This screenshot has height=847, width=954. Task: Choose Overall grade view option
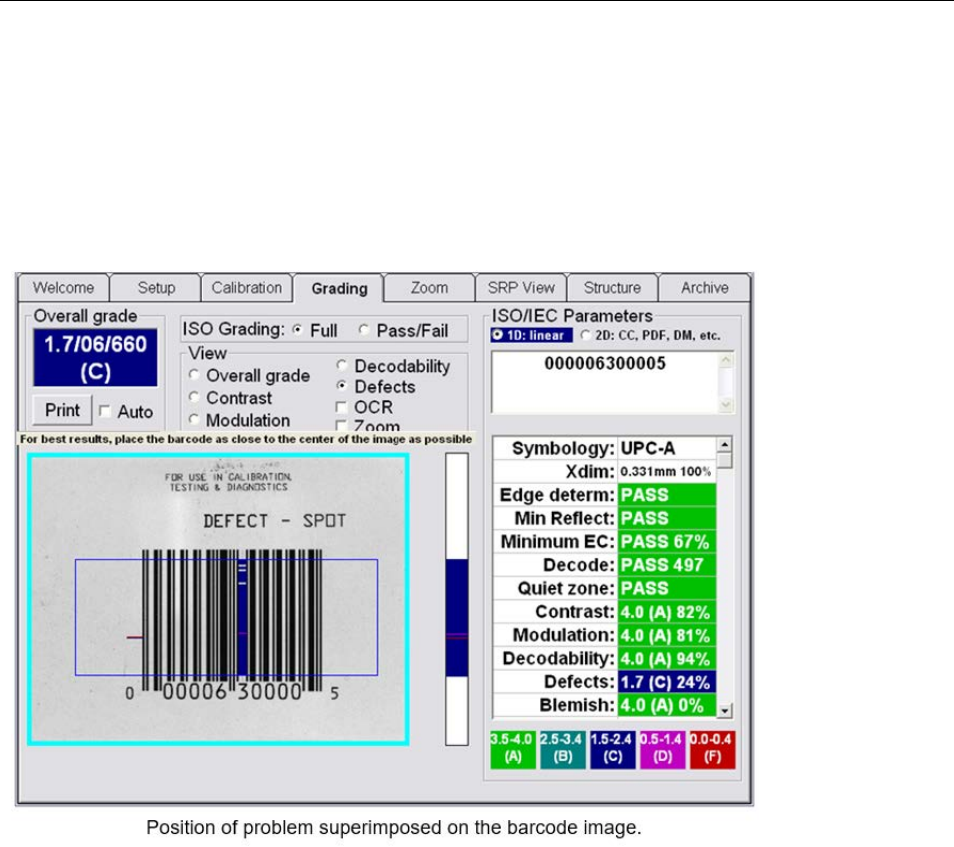194,375
